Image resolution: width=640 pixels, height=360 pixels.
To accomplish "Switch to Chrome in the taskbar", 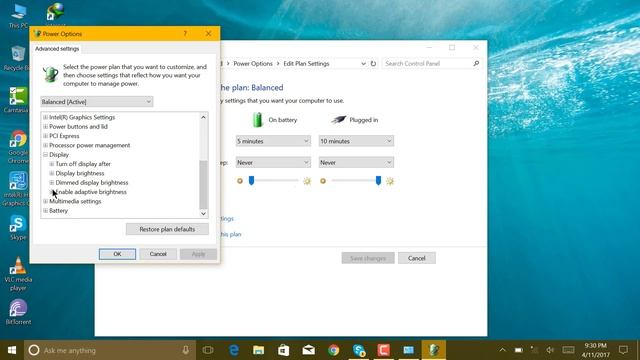I will [x=333, y=350].
